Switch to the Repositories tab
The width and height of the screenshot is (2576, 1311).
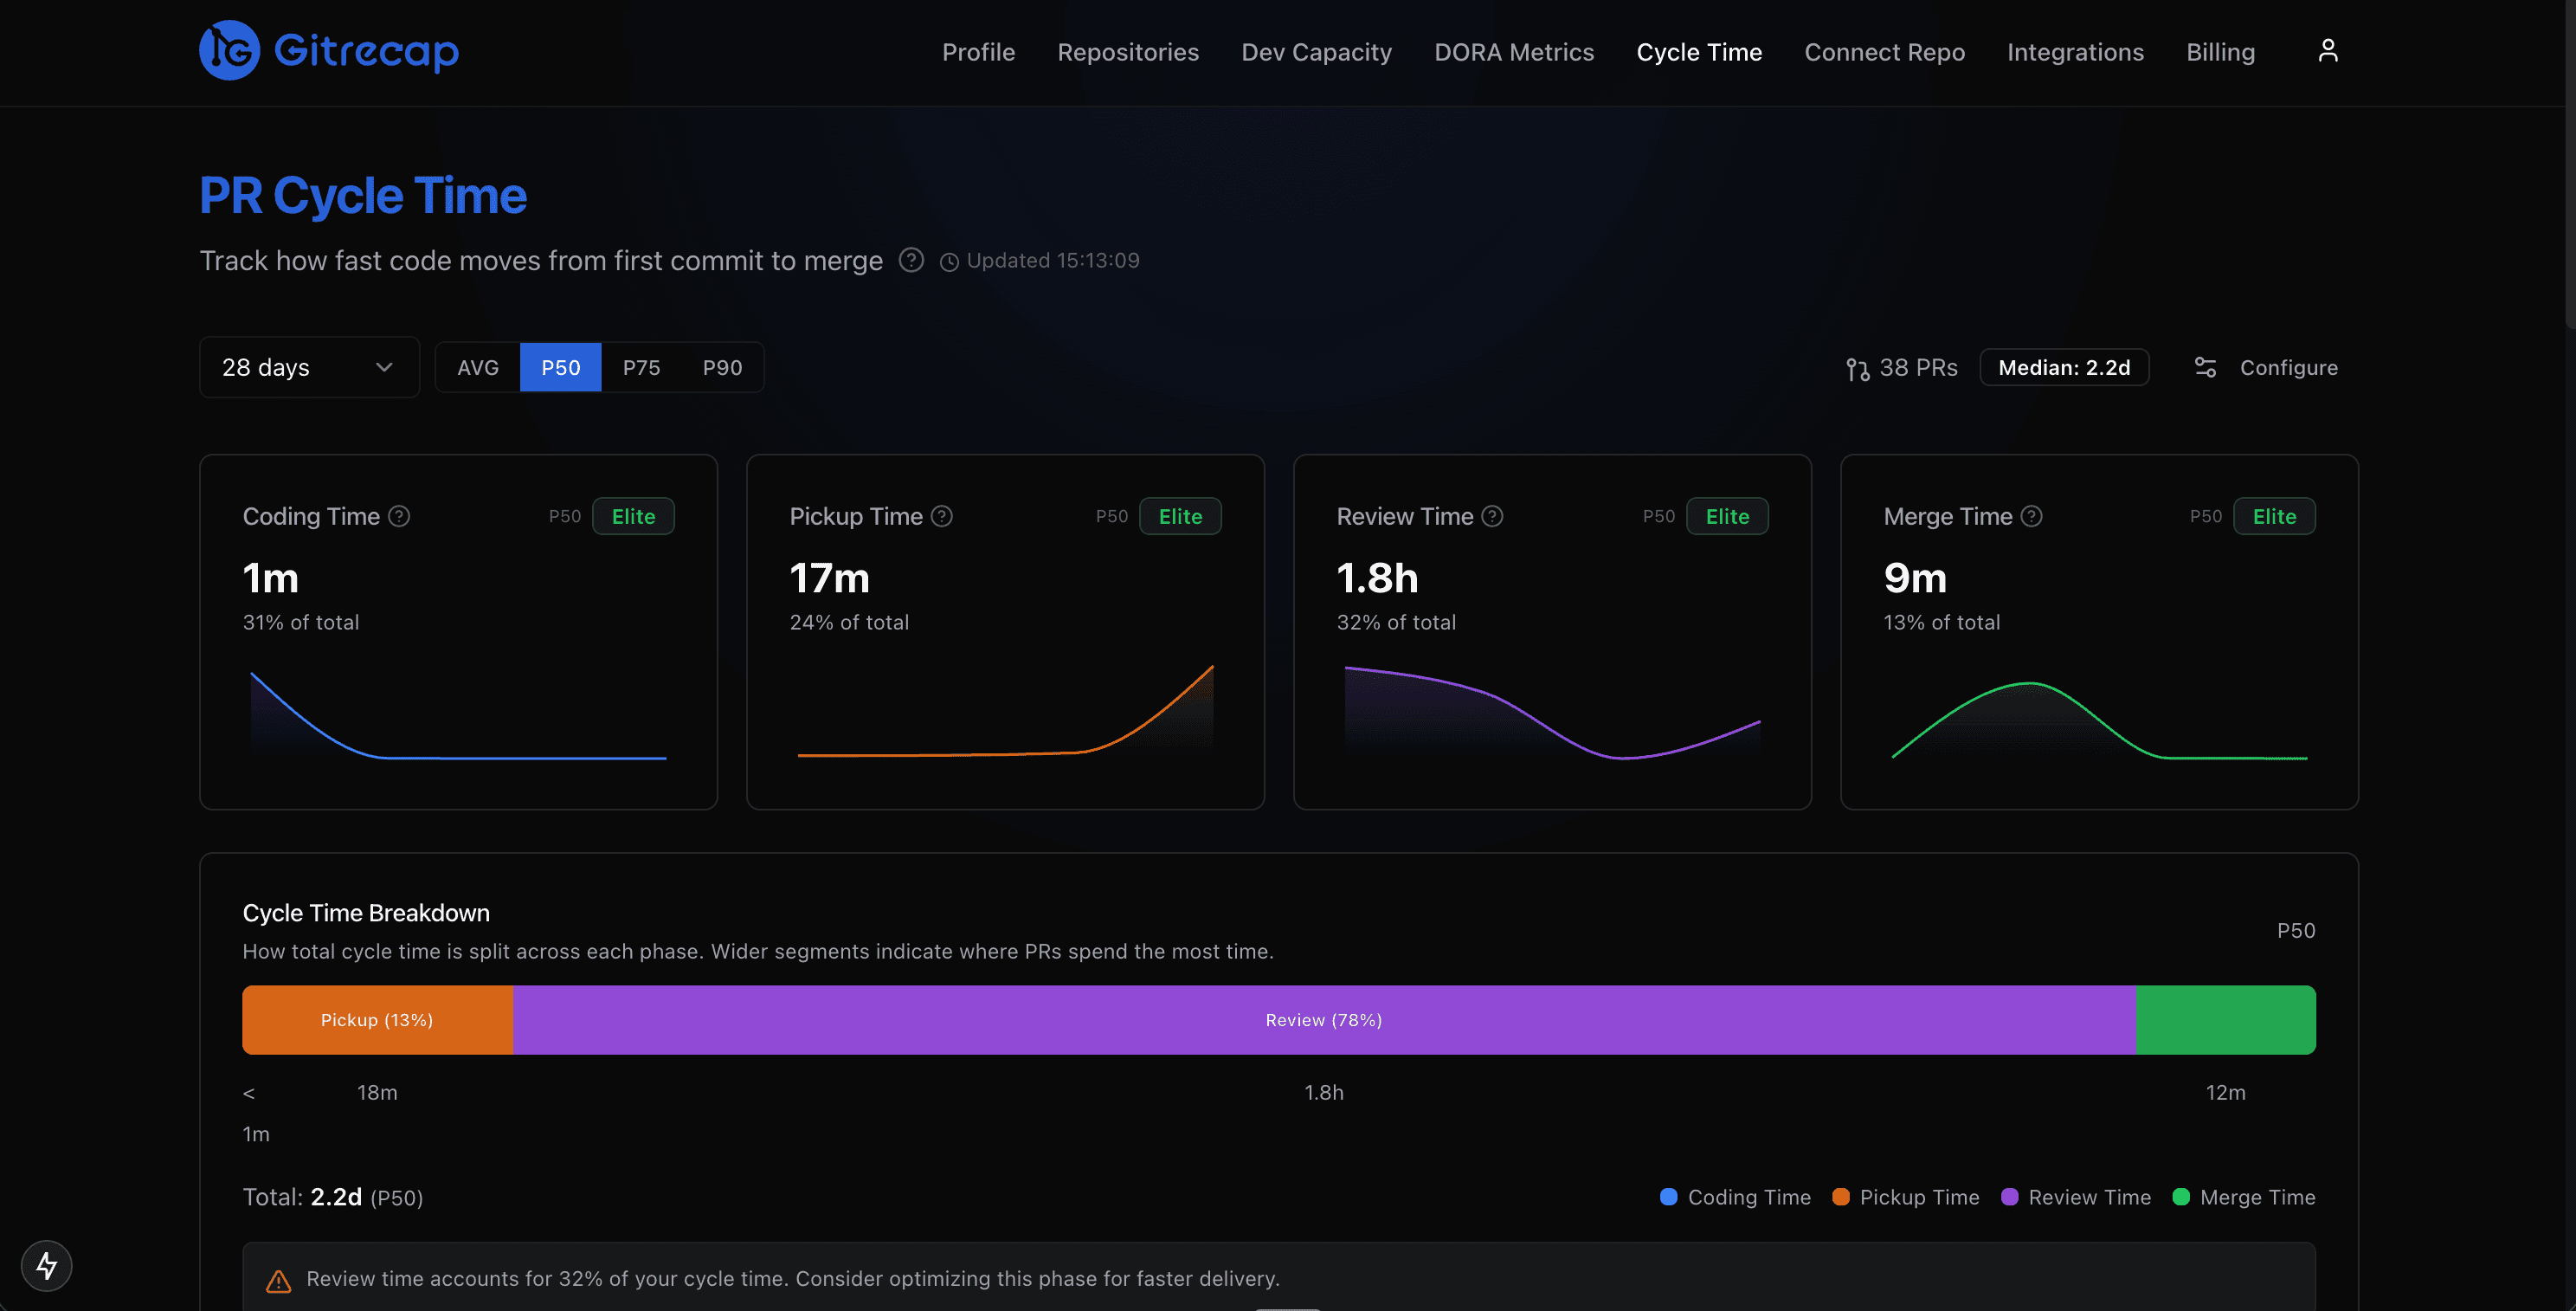[x=1128, y=52]
